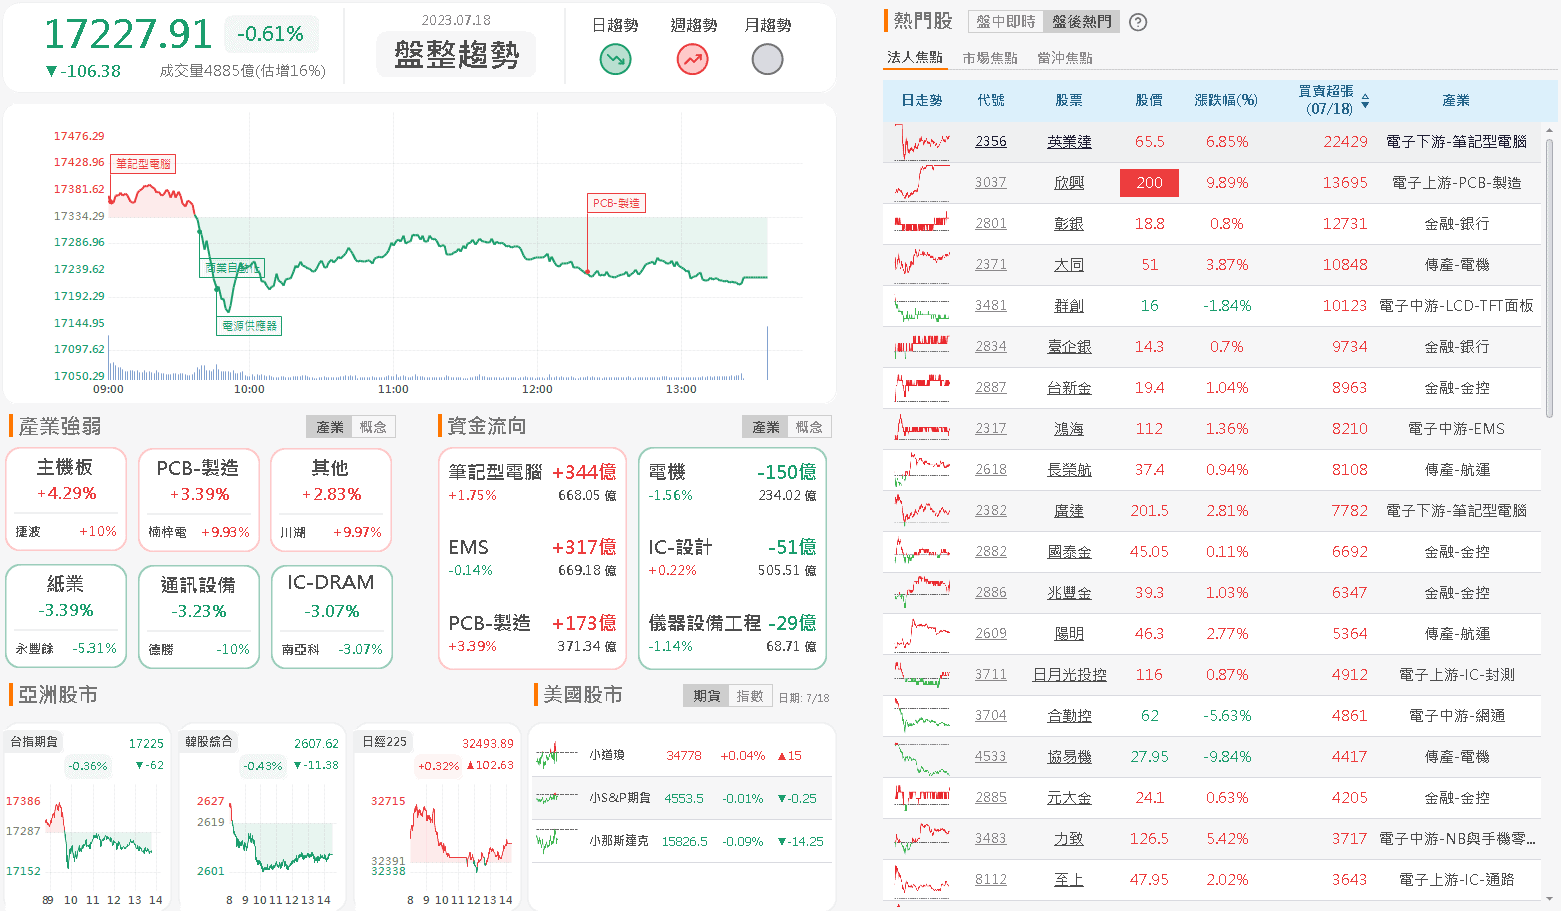
Task: Click the 漲跌幅(%) column header
Action: (x=1226, y=100)
